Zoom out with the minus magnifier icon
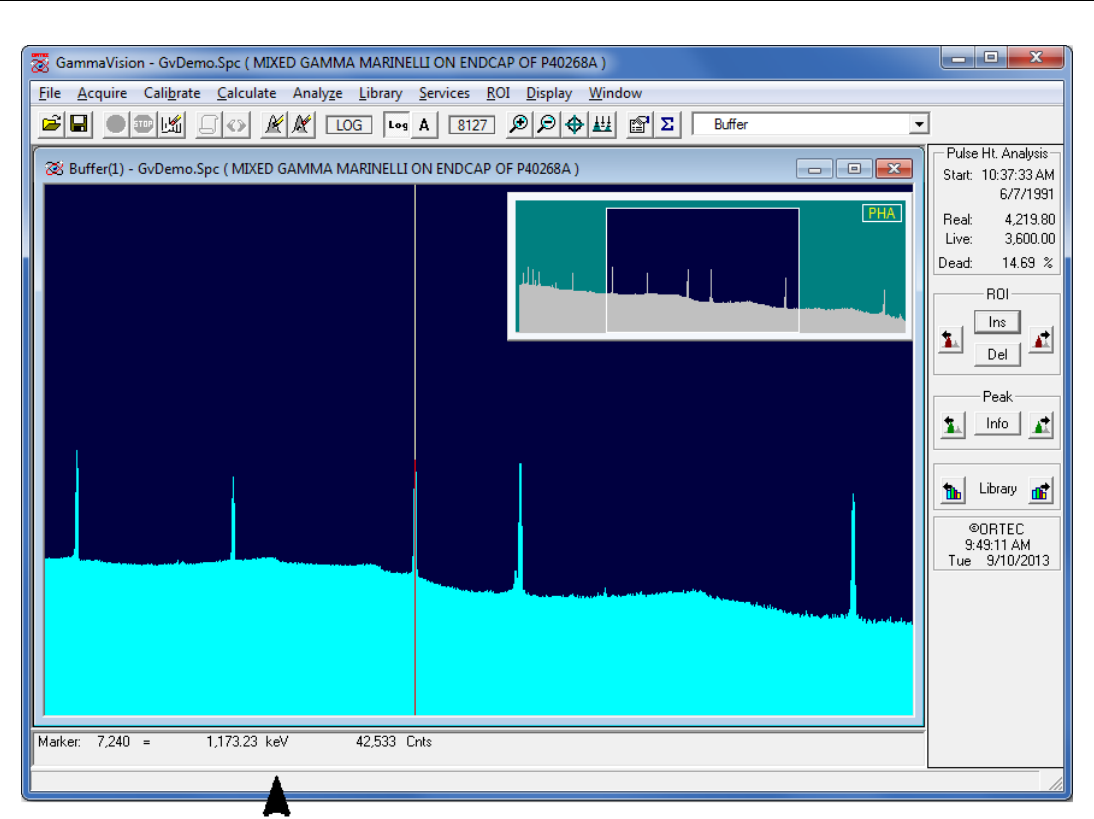The width and height of the screenshot is (1094, 819). point(546,125)
